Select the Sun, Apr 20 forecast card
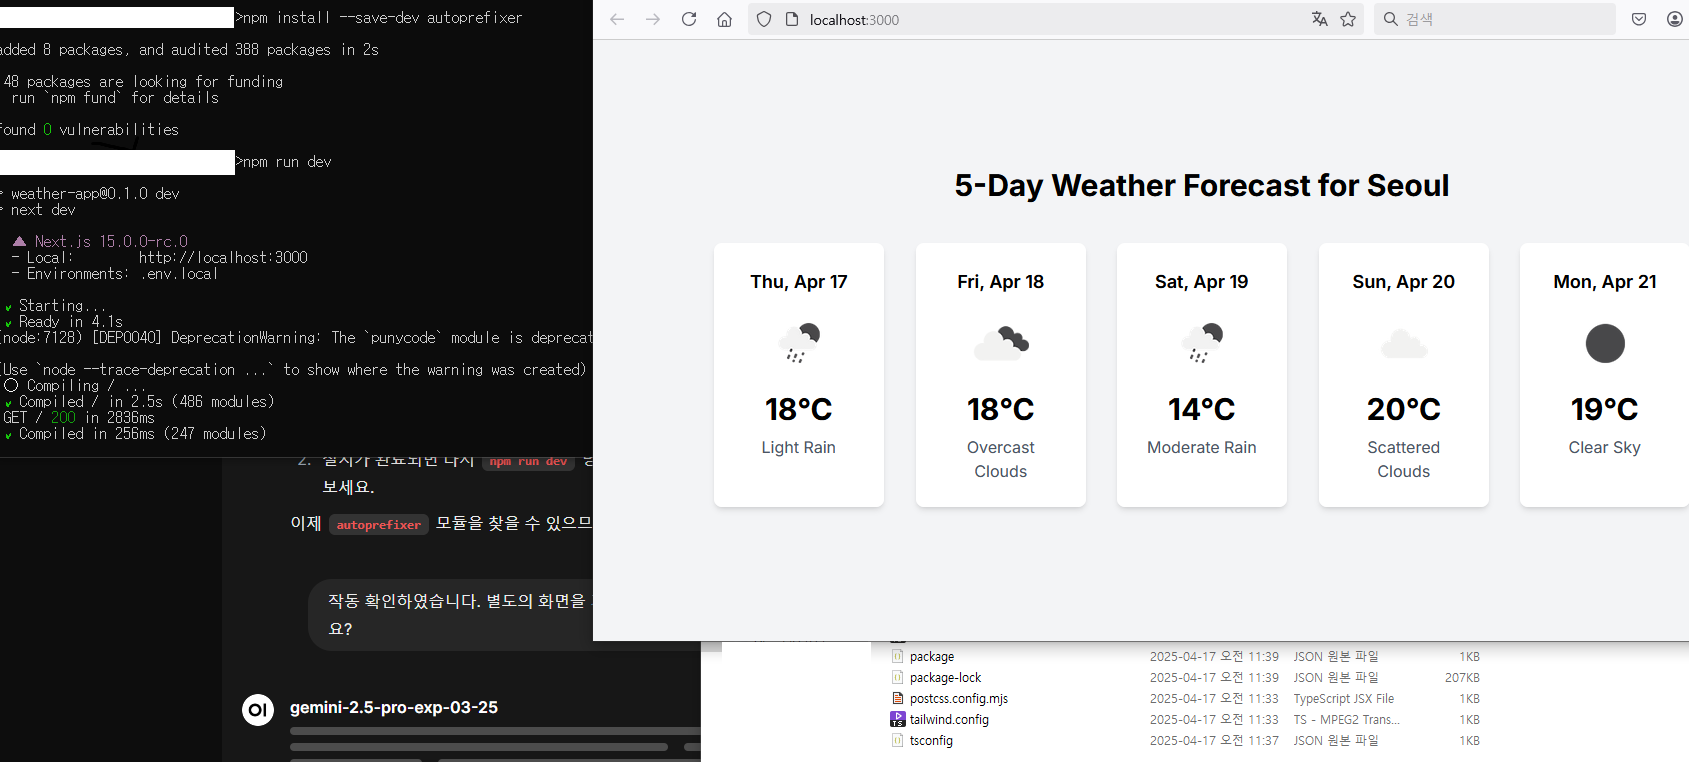 [1403, 375]
